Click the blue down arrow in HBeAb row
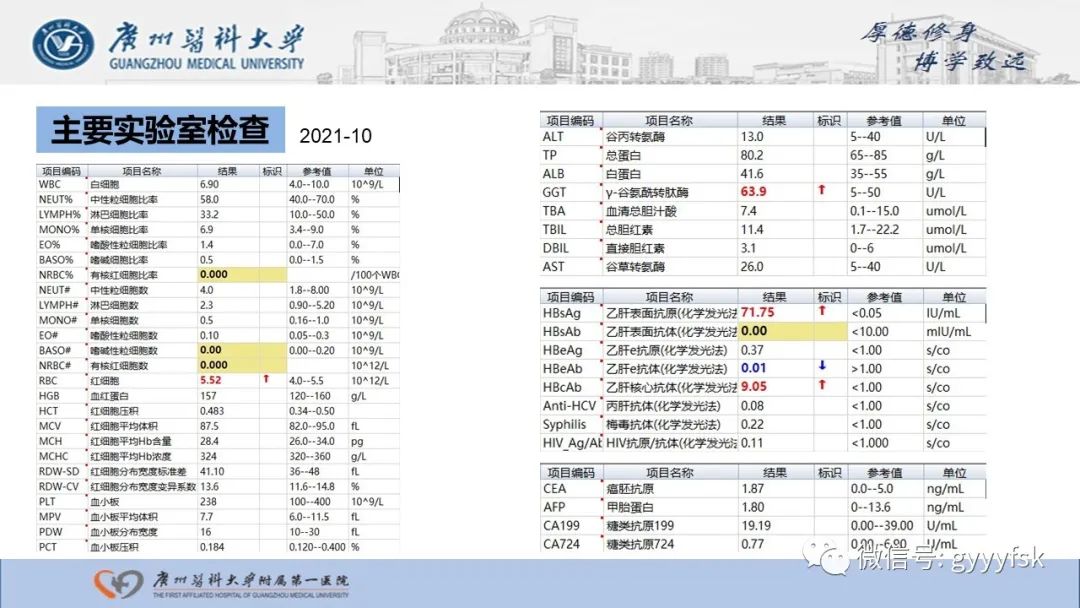The width and height of the screenshot is (1080, 608). coord(821,366)
